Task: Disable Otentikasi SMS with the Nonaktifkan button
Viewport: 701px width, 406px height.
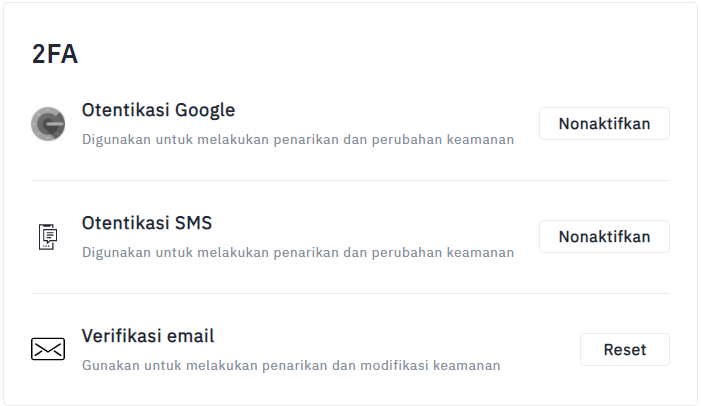Action: 604,237
